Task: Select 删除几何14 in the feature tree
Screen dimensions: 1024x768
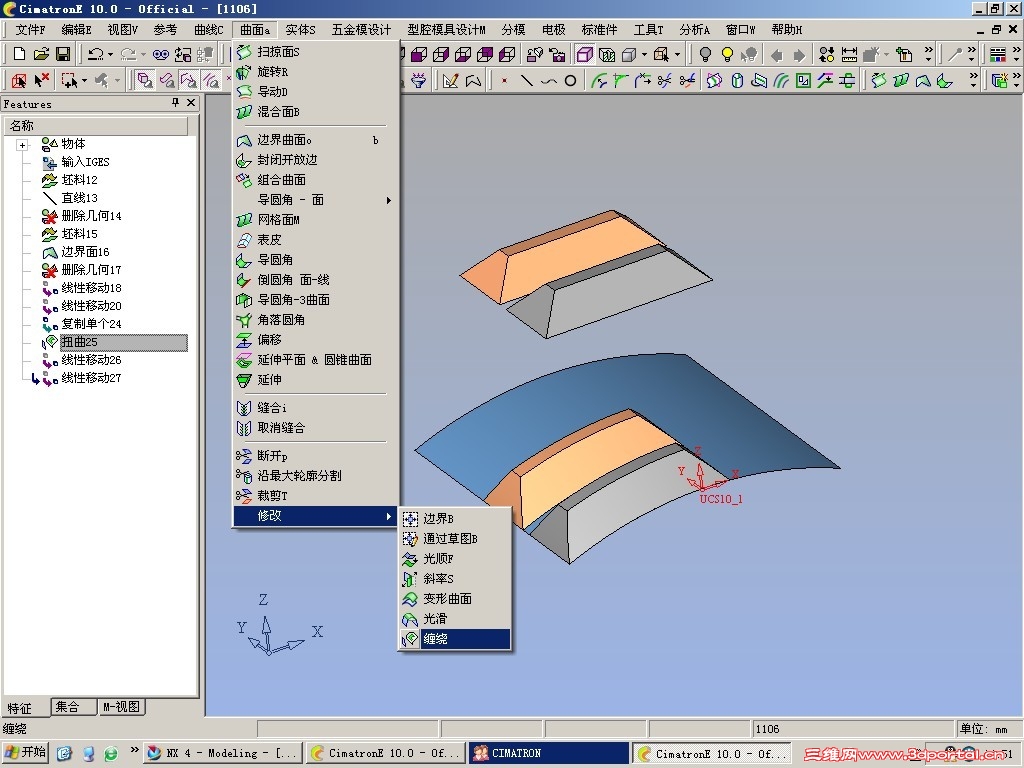Action: pyautogui.click(x=91, y=216)
